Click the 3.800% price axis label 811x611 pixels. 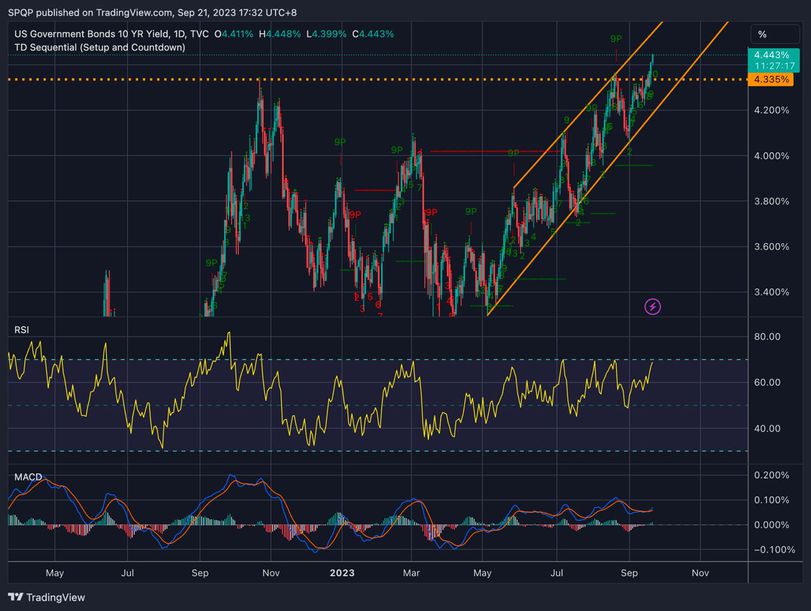point(771,201)
